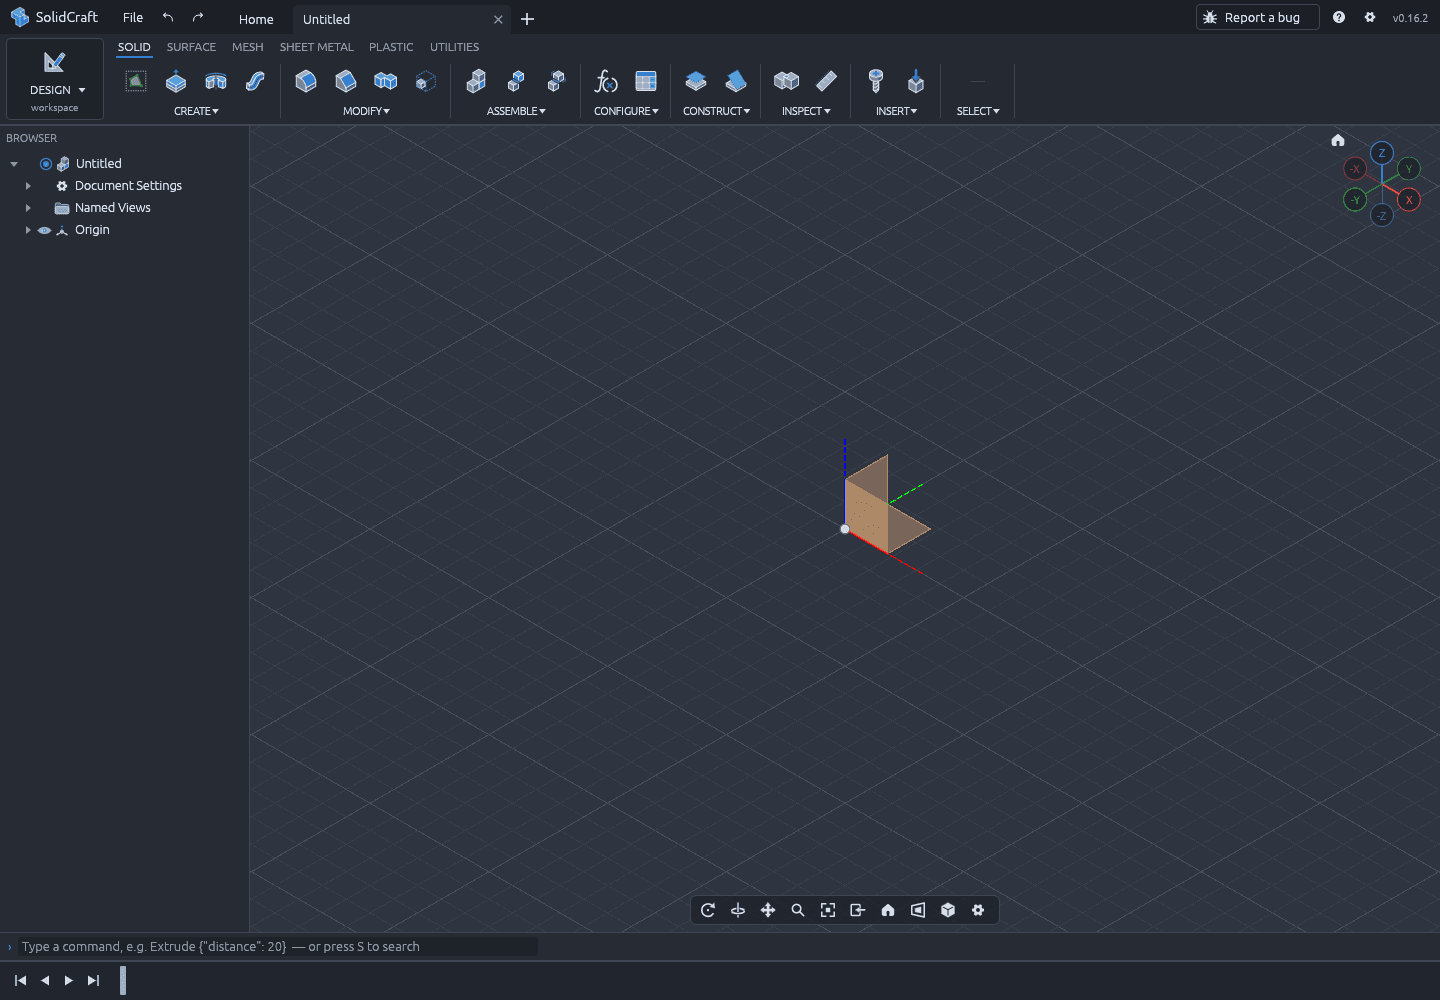Go to the Home tab
Image resolution: width=1440 pixels, height=1000 pixels.
pyautogui.click(x=256, y=19)
